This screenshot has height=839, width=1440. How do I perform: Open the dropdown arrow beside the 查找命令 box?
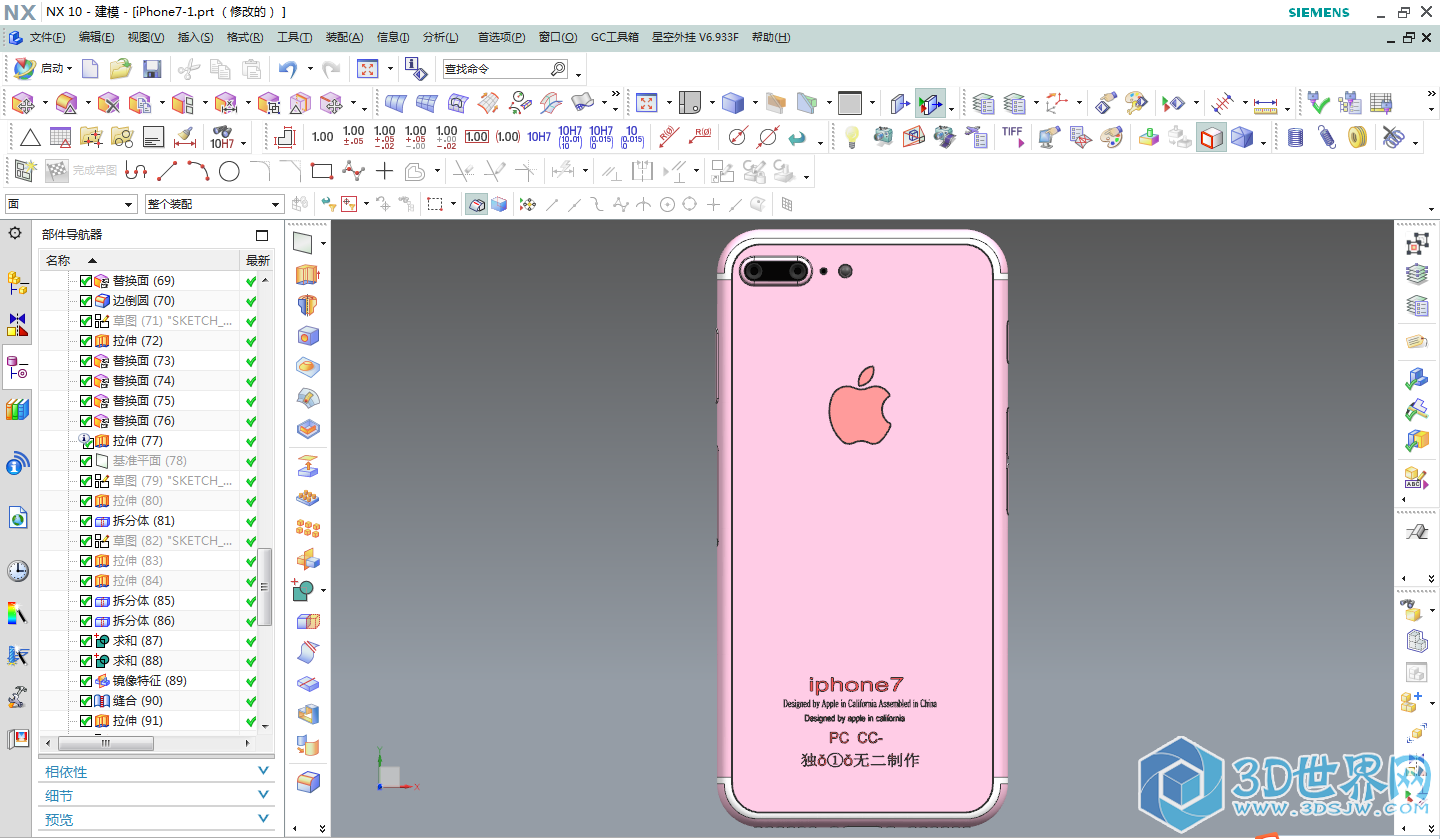click(578, 73)
